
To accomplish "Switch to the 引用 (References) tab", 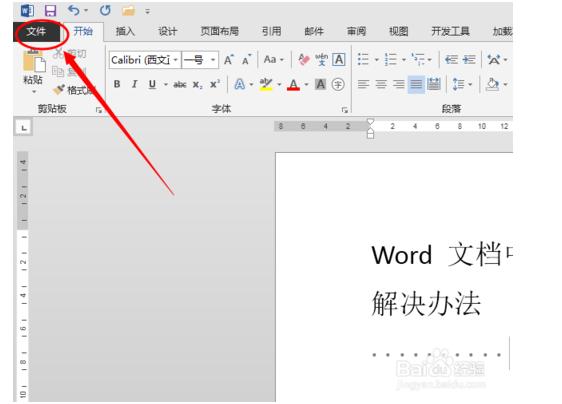I will tap(271, 32).
